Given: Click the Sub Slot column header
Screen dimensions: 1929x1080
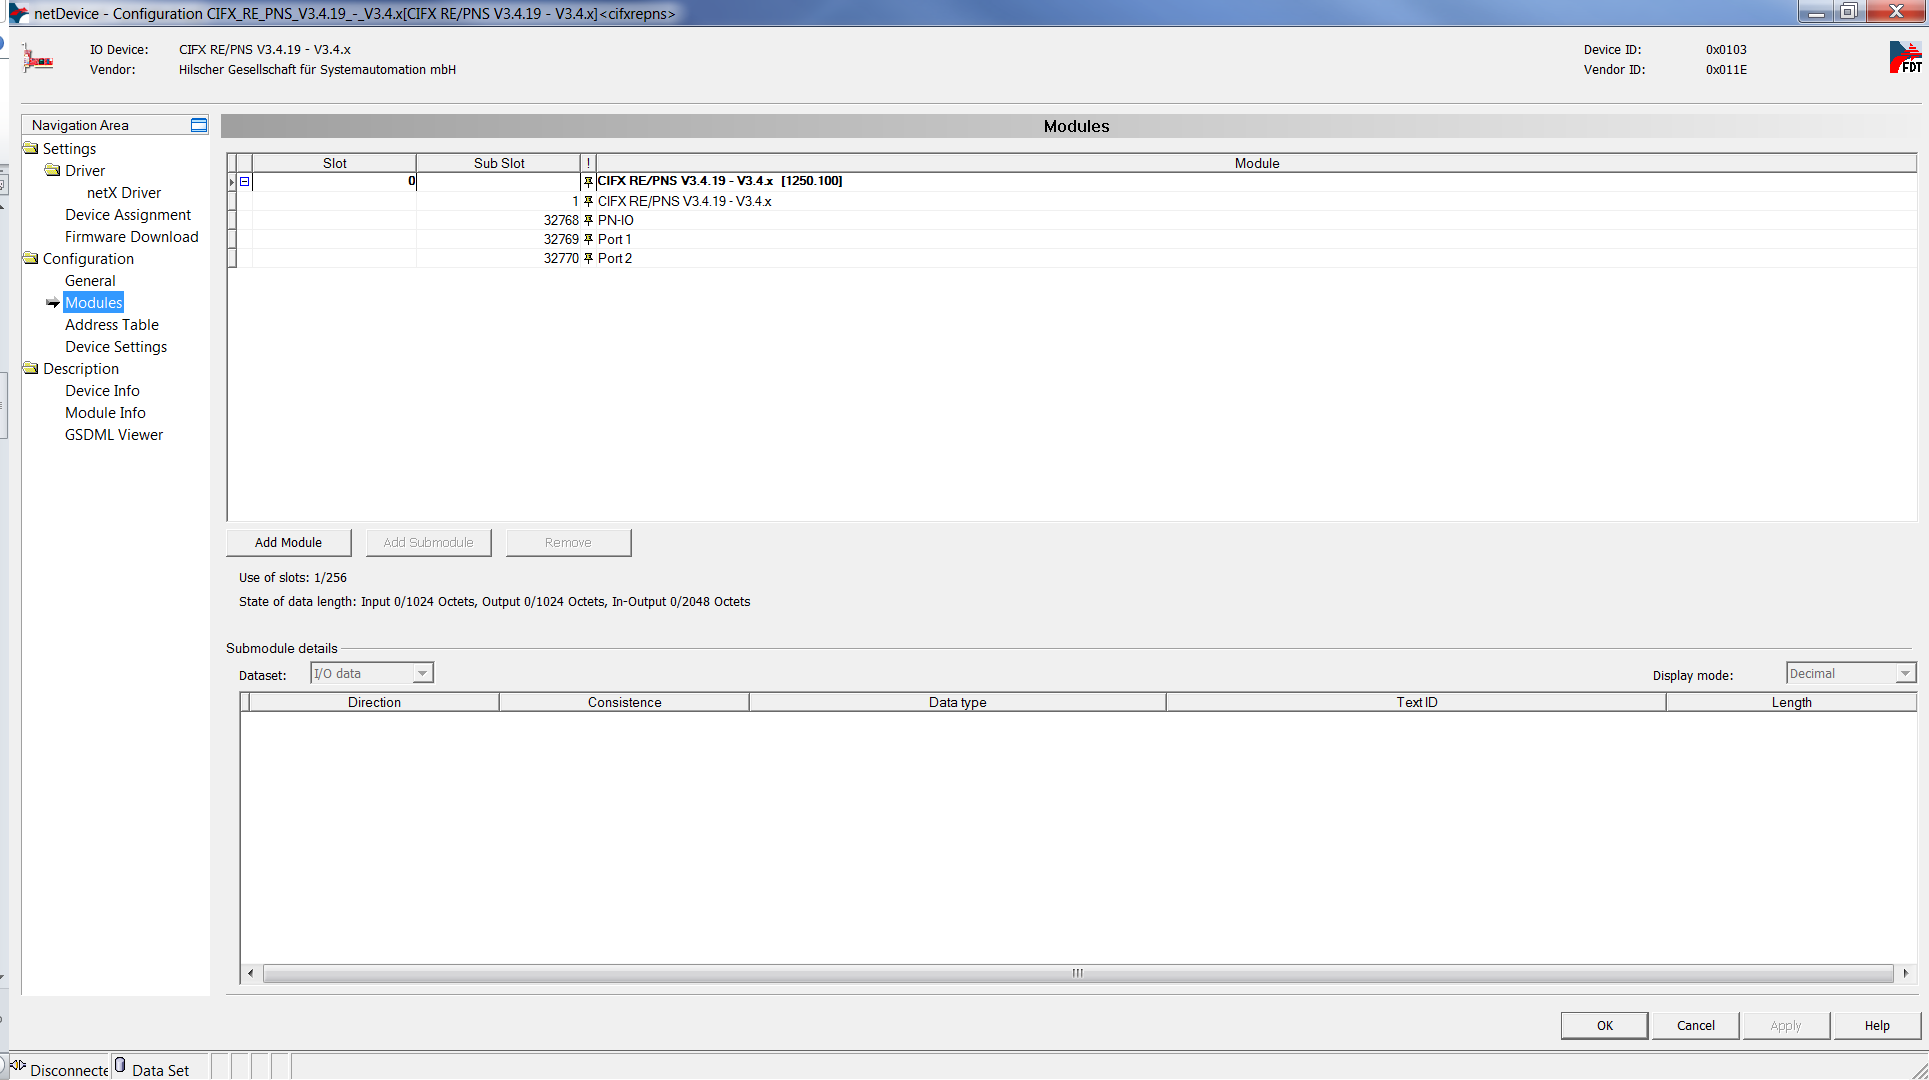Looking at the screenshot, I should click(x=499, y=163).
